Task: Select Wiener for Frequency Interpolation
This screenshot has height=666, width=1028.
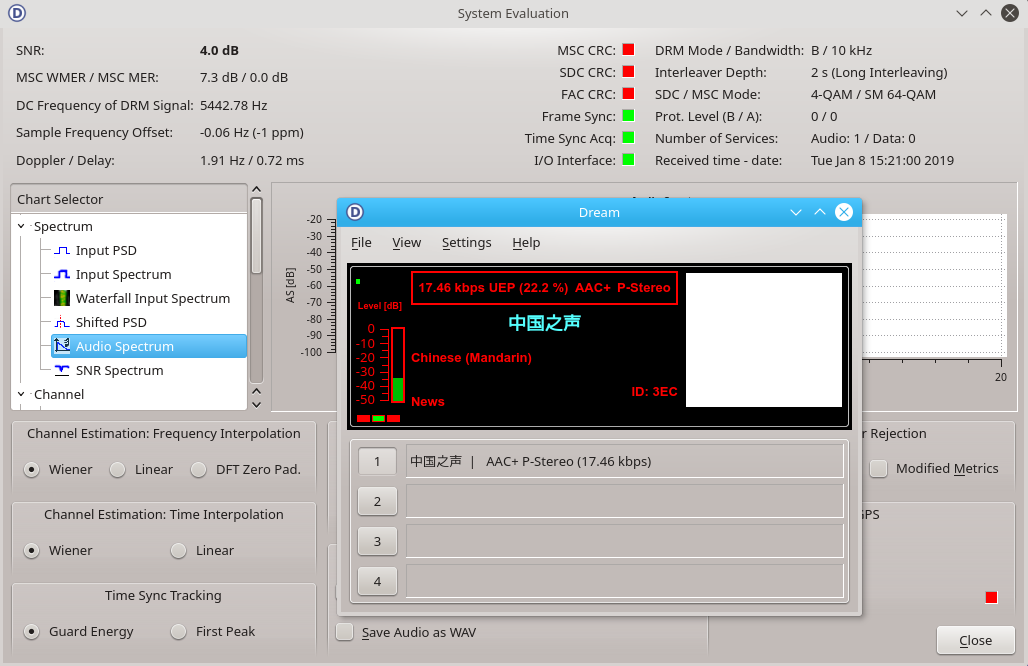Action: point(31,469)
